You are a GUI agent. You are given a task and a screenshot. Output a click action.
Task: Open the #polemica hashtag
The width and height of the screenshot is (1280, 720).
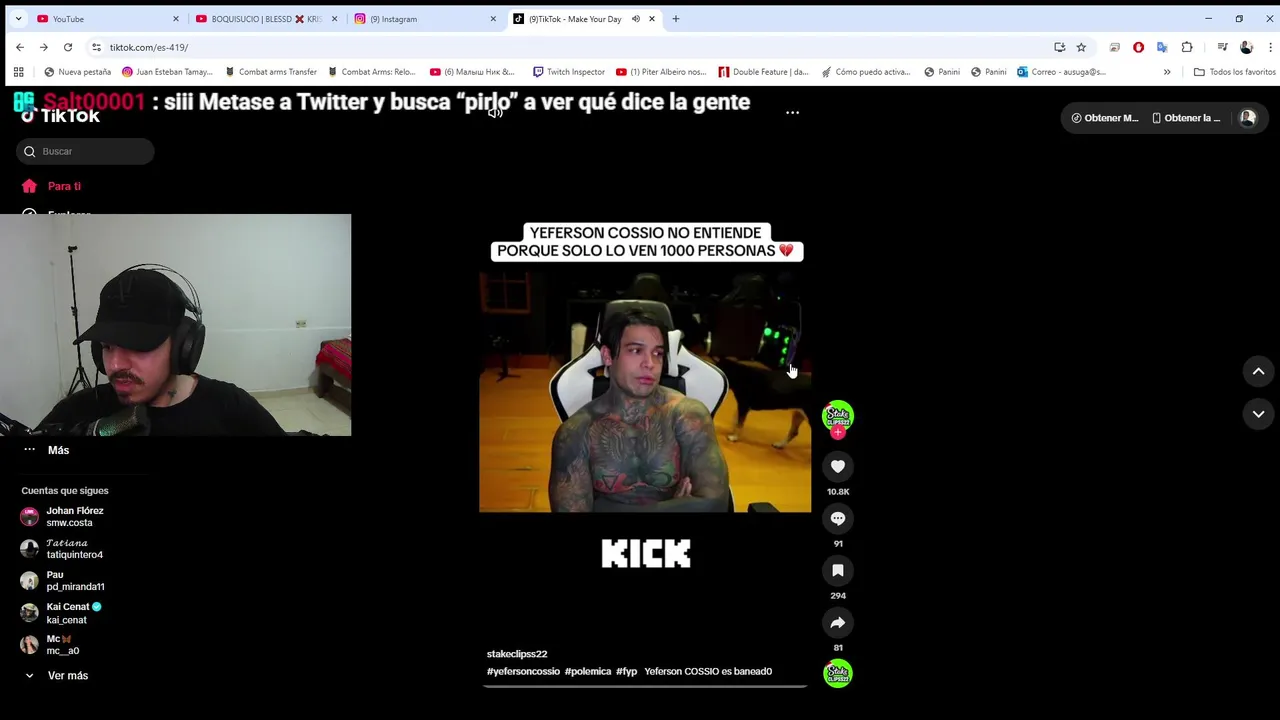pyautogui.click(x=588, y=671)
